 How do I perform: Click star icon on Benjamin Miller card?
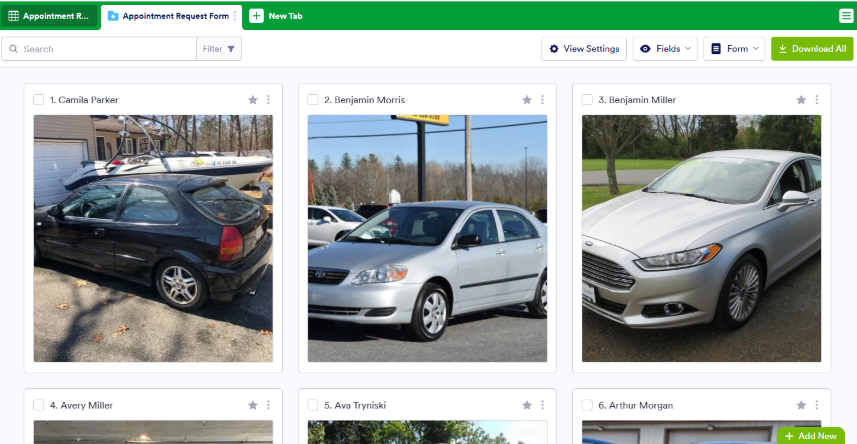tap(801, 100)
